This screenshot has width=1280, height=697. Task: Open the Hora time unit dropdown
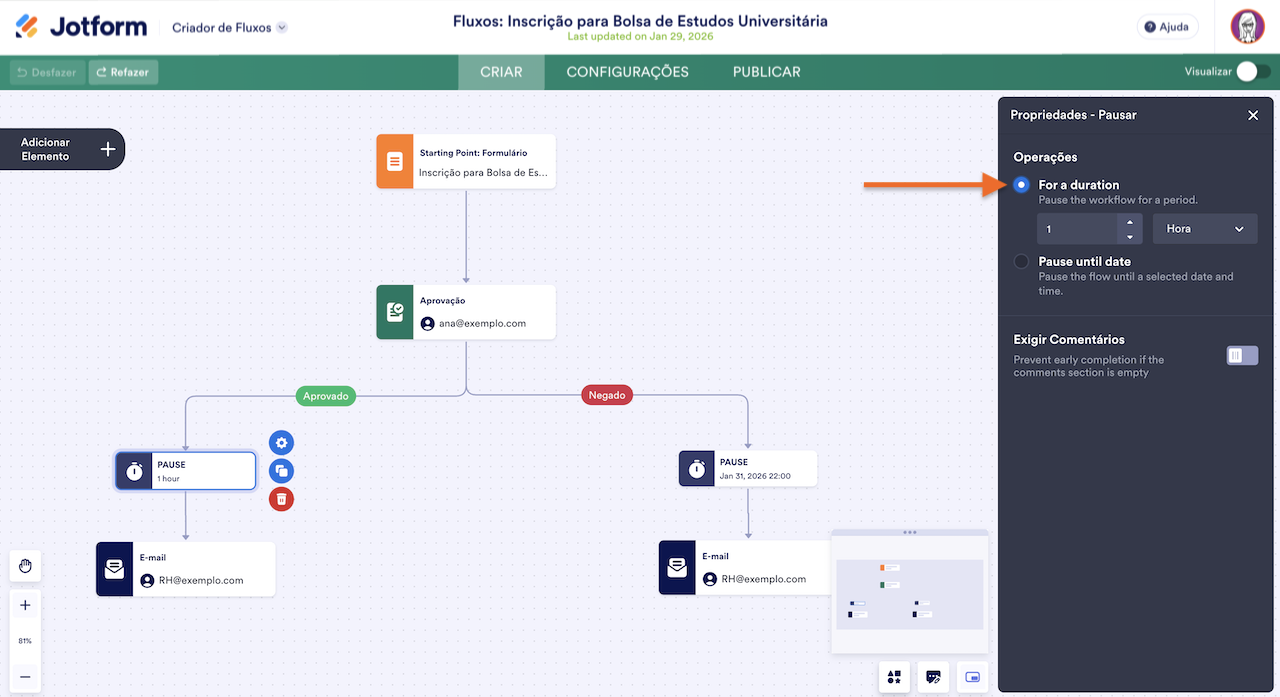point(1204,229)
